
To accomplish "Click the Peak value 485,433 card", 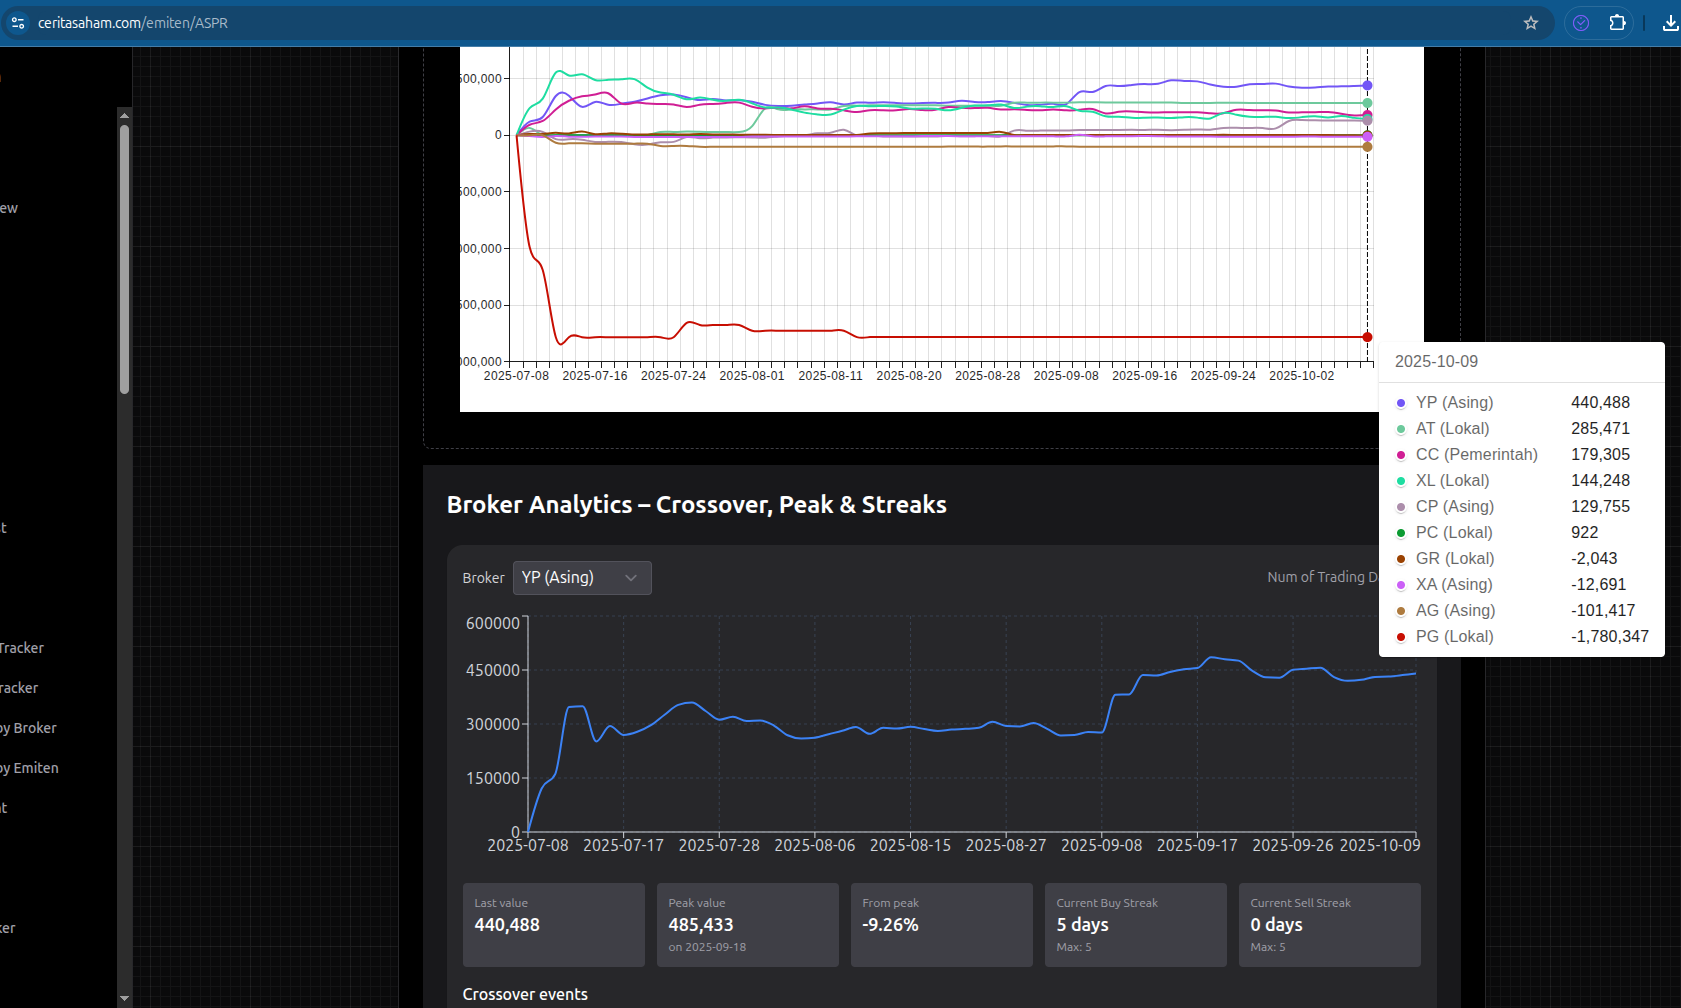I will coord(747,925).
